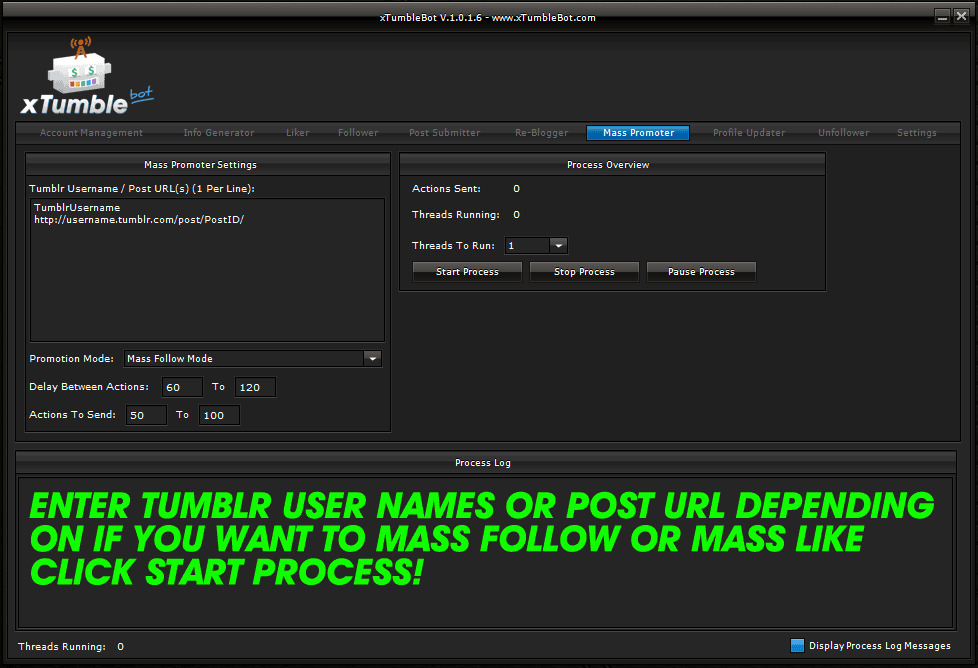
Task: Click the green instruction text in Process Log
Action: [482, 539]
